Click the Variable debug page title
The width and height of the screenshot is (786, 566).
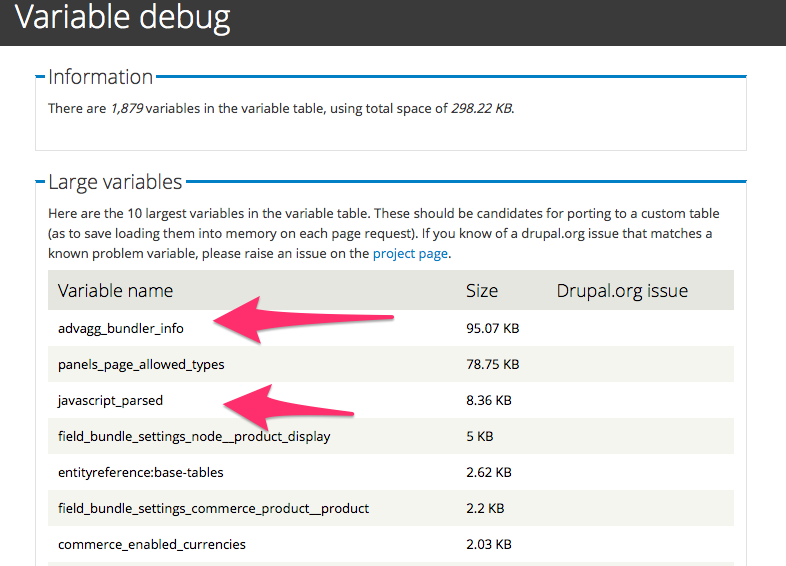[122, 18]
